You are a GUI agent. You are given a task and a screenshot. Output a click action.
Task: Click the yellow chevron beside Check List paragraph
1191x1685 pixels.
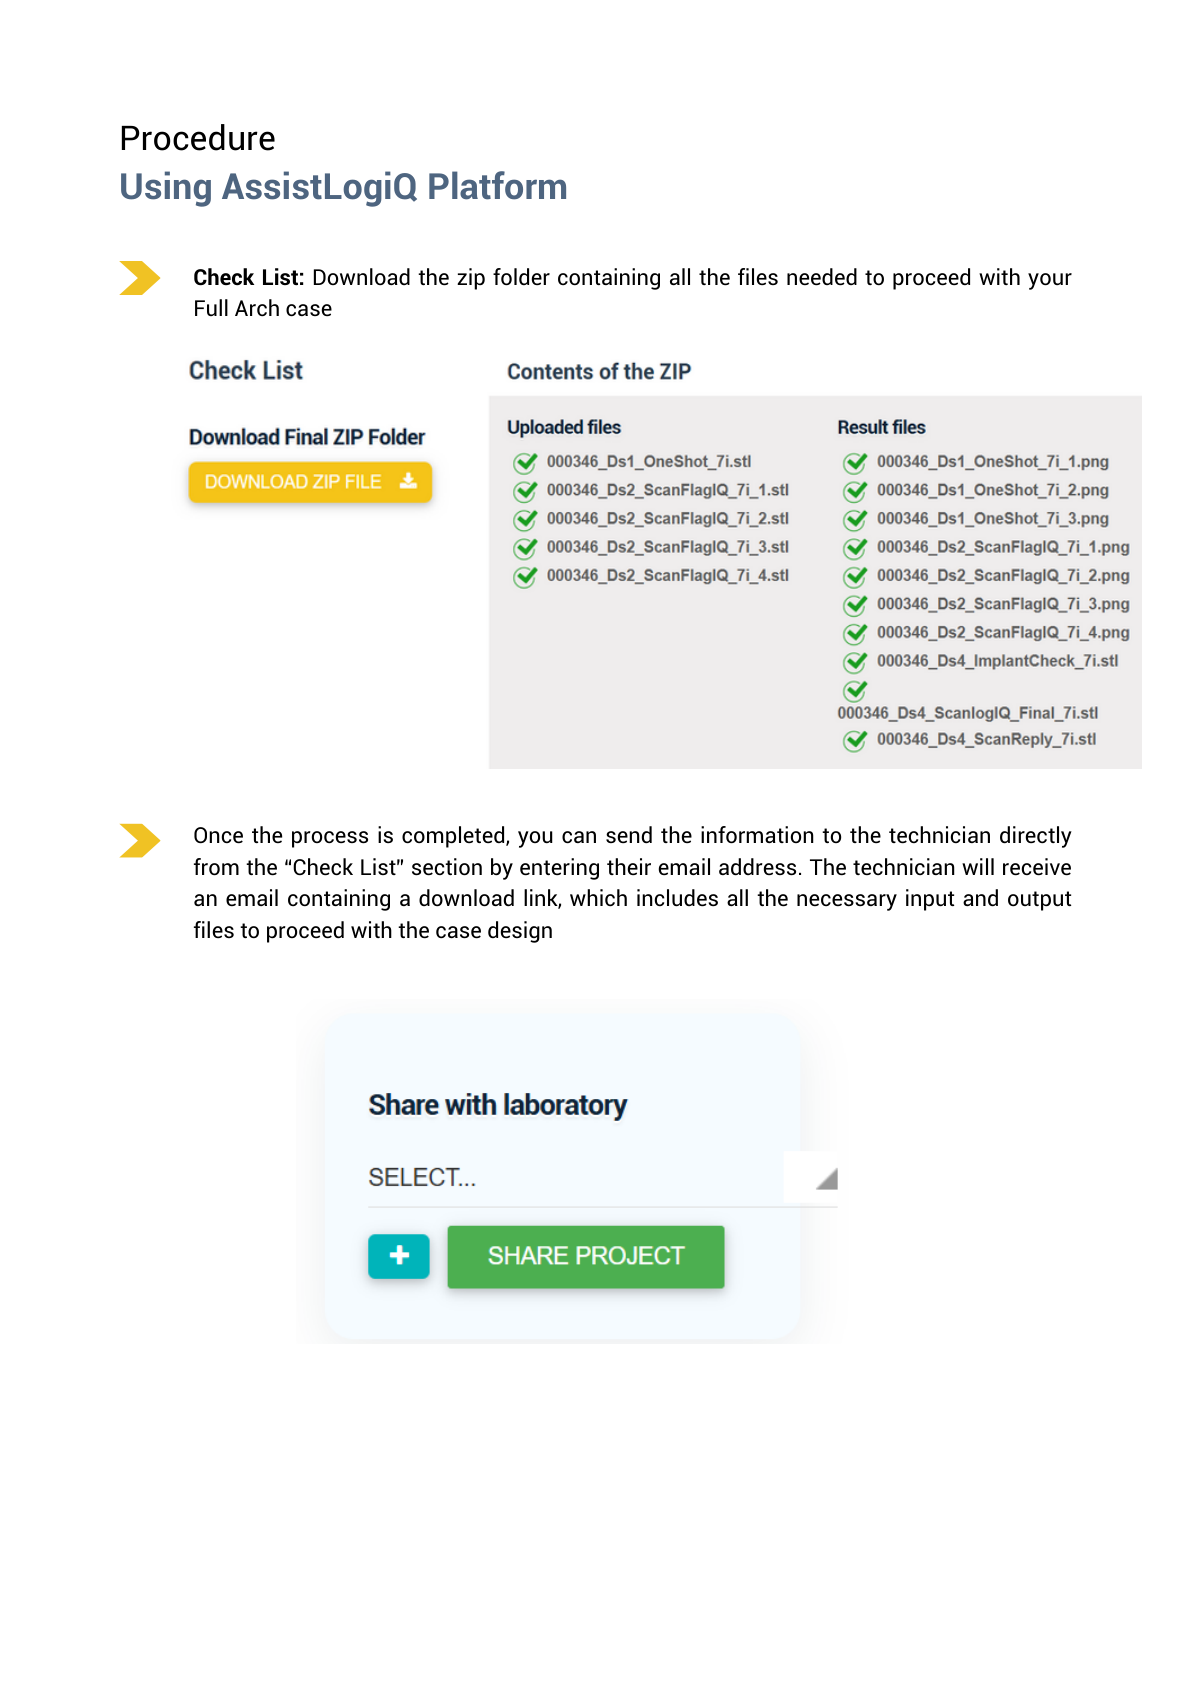[x=139, y=278]
